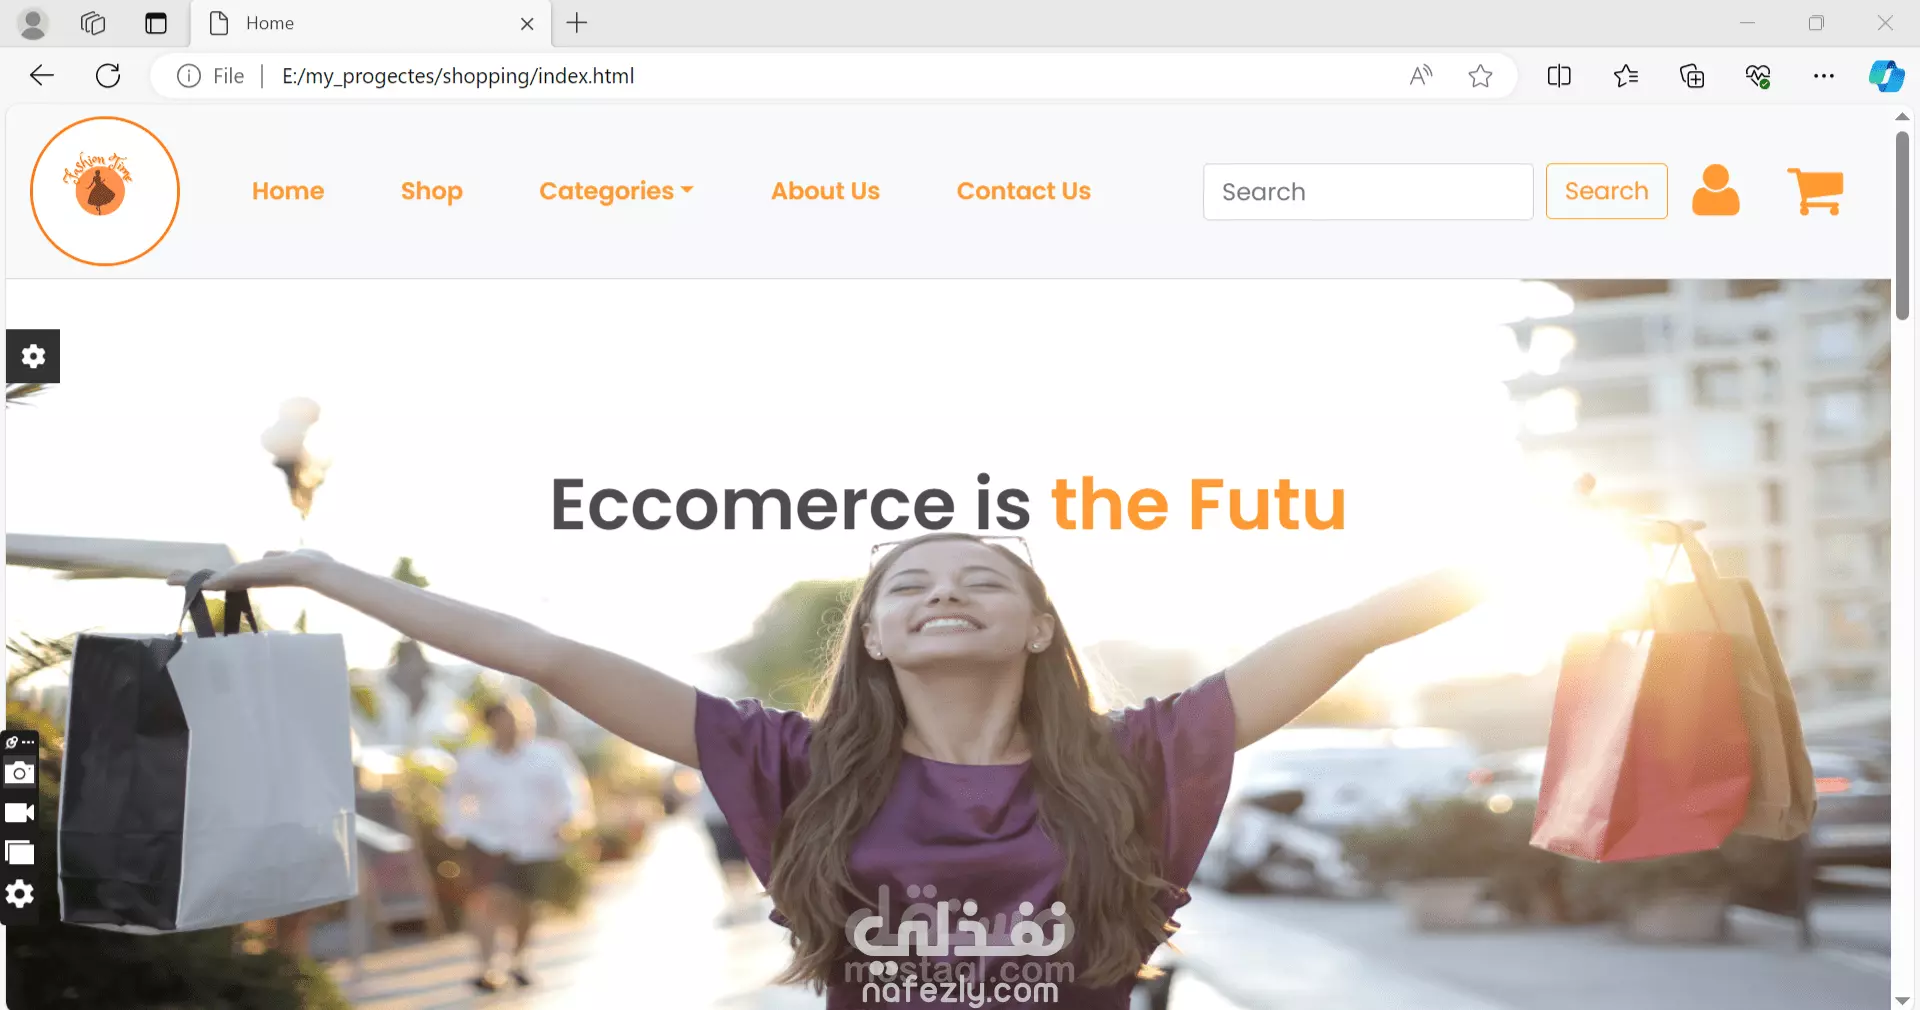Toggle split screen view
Viewport: 1920px width, 1010px height.
[x=1559, y=76]
